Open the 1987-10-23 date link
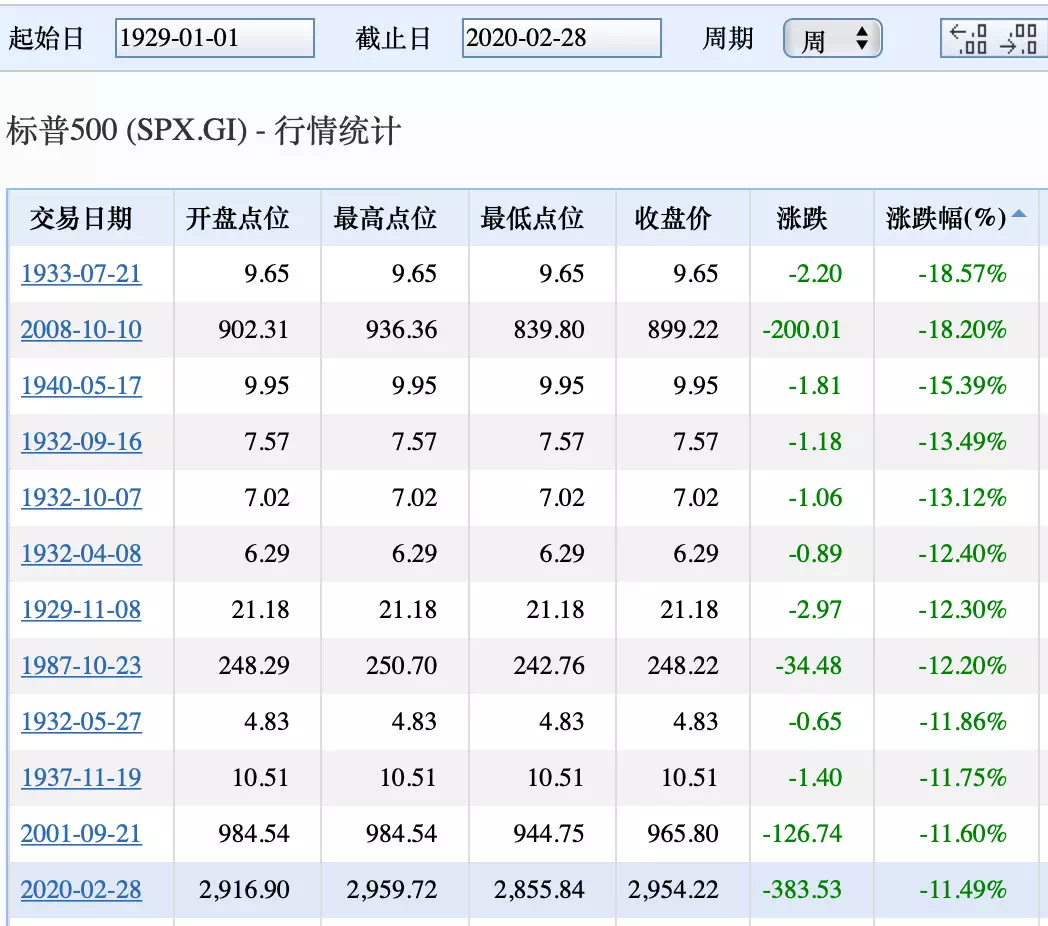 (81, 666)
